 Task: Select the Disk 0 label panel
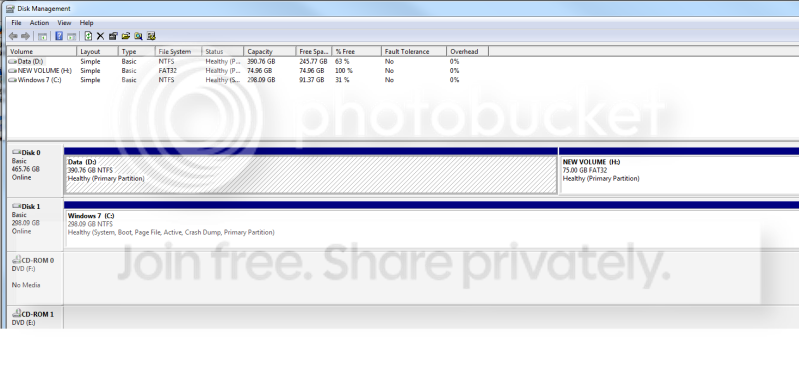point(35,171)
